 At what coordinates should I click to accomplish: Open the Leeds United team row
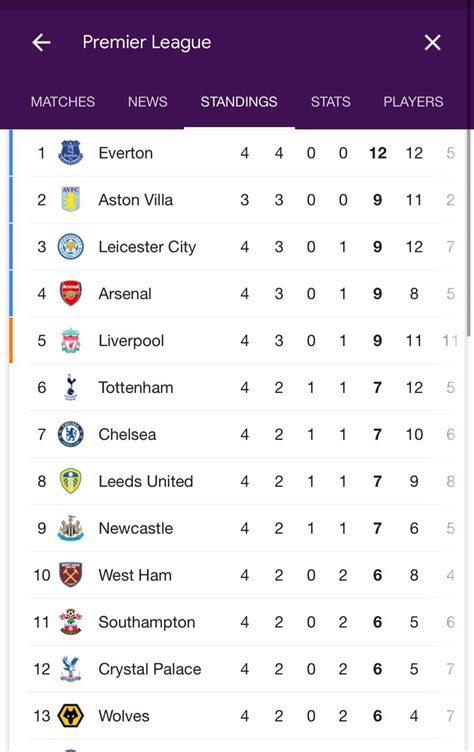[x=237, y=481]
